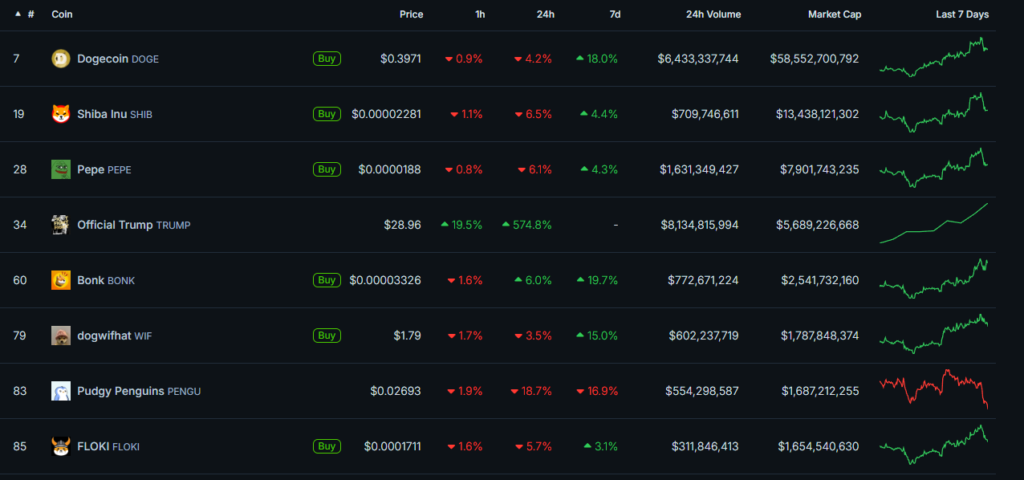This screenshot has height=480, width=1024.
Task: Sort by the 7d change column
Action: tap(614, 15)
